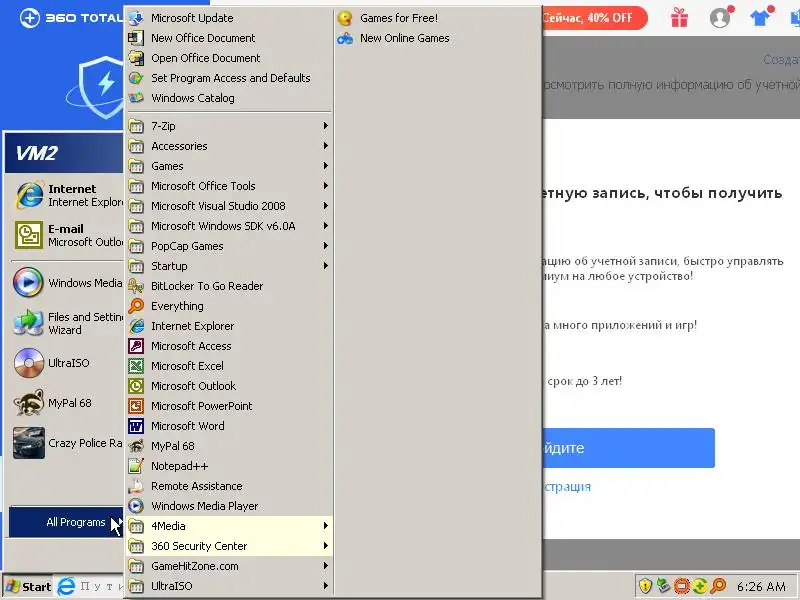The width and height of the screenshot is (800, 600).
Task: Open New Online Games shortcut
Action: pyautogui.click(x=438, y=38)
